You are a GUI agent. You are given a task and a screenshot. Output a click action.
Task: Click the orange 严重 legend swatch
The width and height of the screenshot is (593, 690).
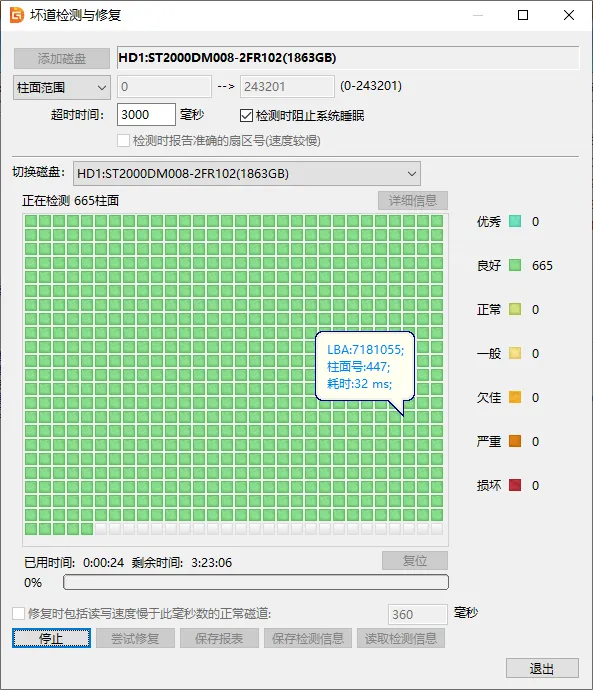coord(515,441)
